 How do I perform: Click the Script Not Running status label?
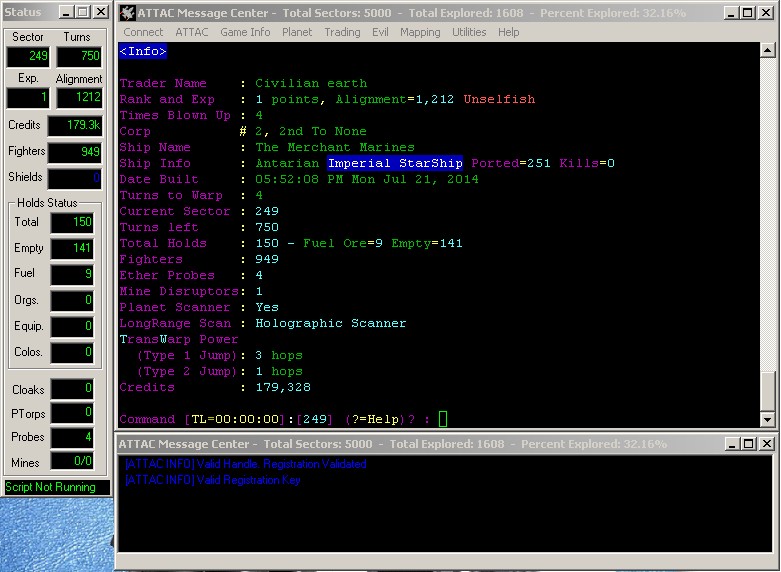click(57, 487)
